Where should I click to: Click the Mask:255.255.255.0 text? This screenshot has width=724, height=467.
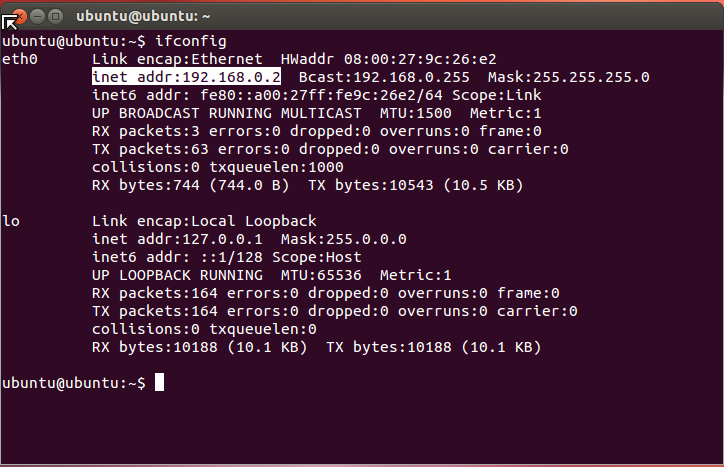568,77
